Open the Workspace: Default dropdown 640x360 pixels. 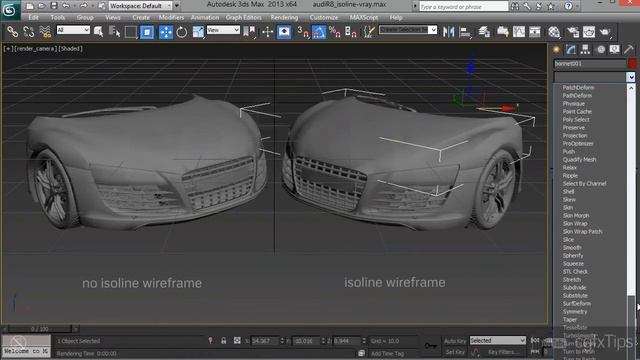pos(141,6)
